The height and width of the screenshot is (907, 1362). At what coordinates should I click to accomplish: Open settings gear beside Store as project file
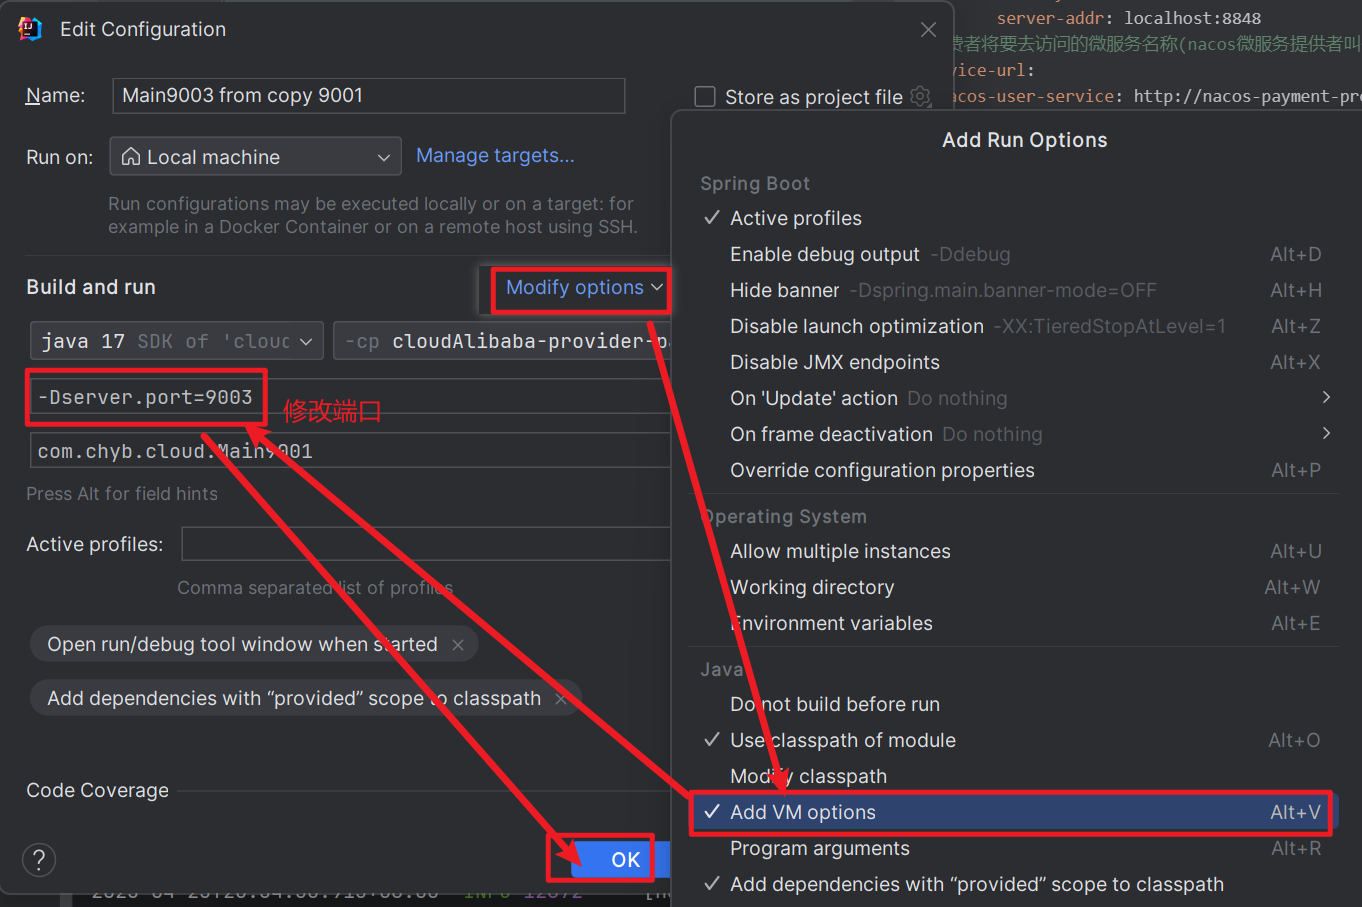point(921,97)
